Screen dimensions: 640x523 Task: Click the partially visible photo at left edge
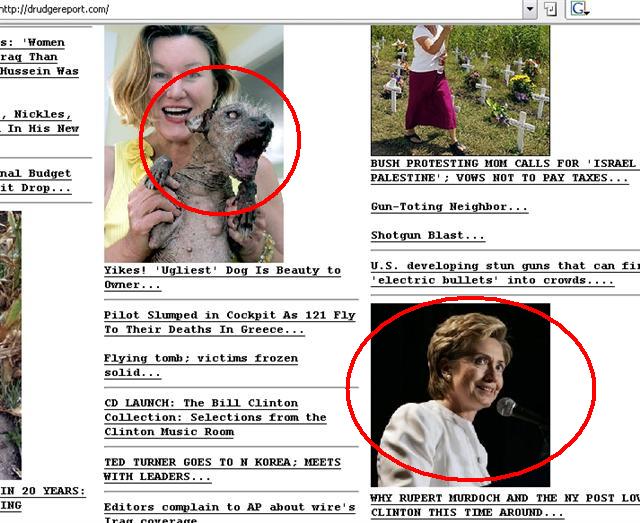[11, 345]
